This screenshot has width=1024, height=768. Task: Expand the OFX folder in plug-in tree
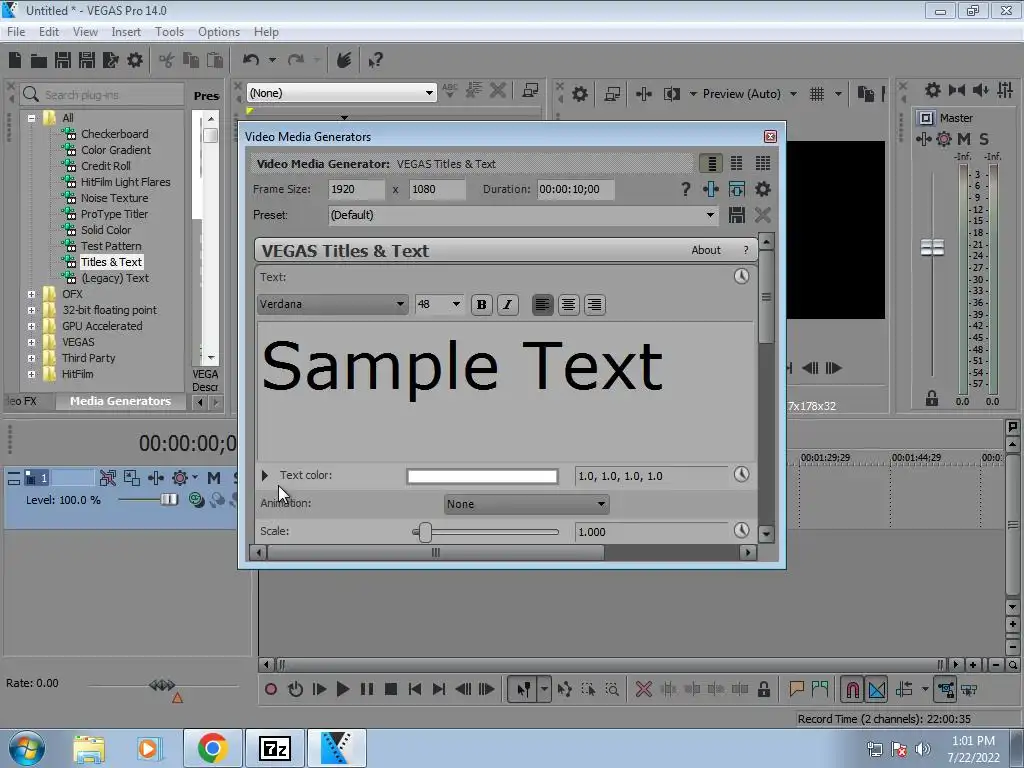tap(31, 295)
